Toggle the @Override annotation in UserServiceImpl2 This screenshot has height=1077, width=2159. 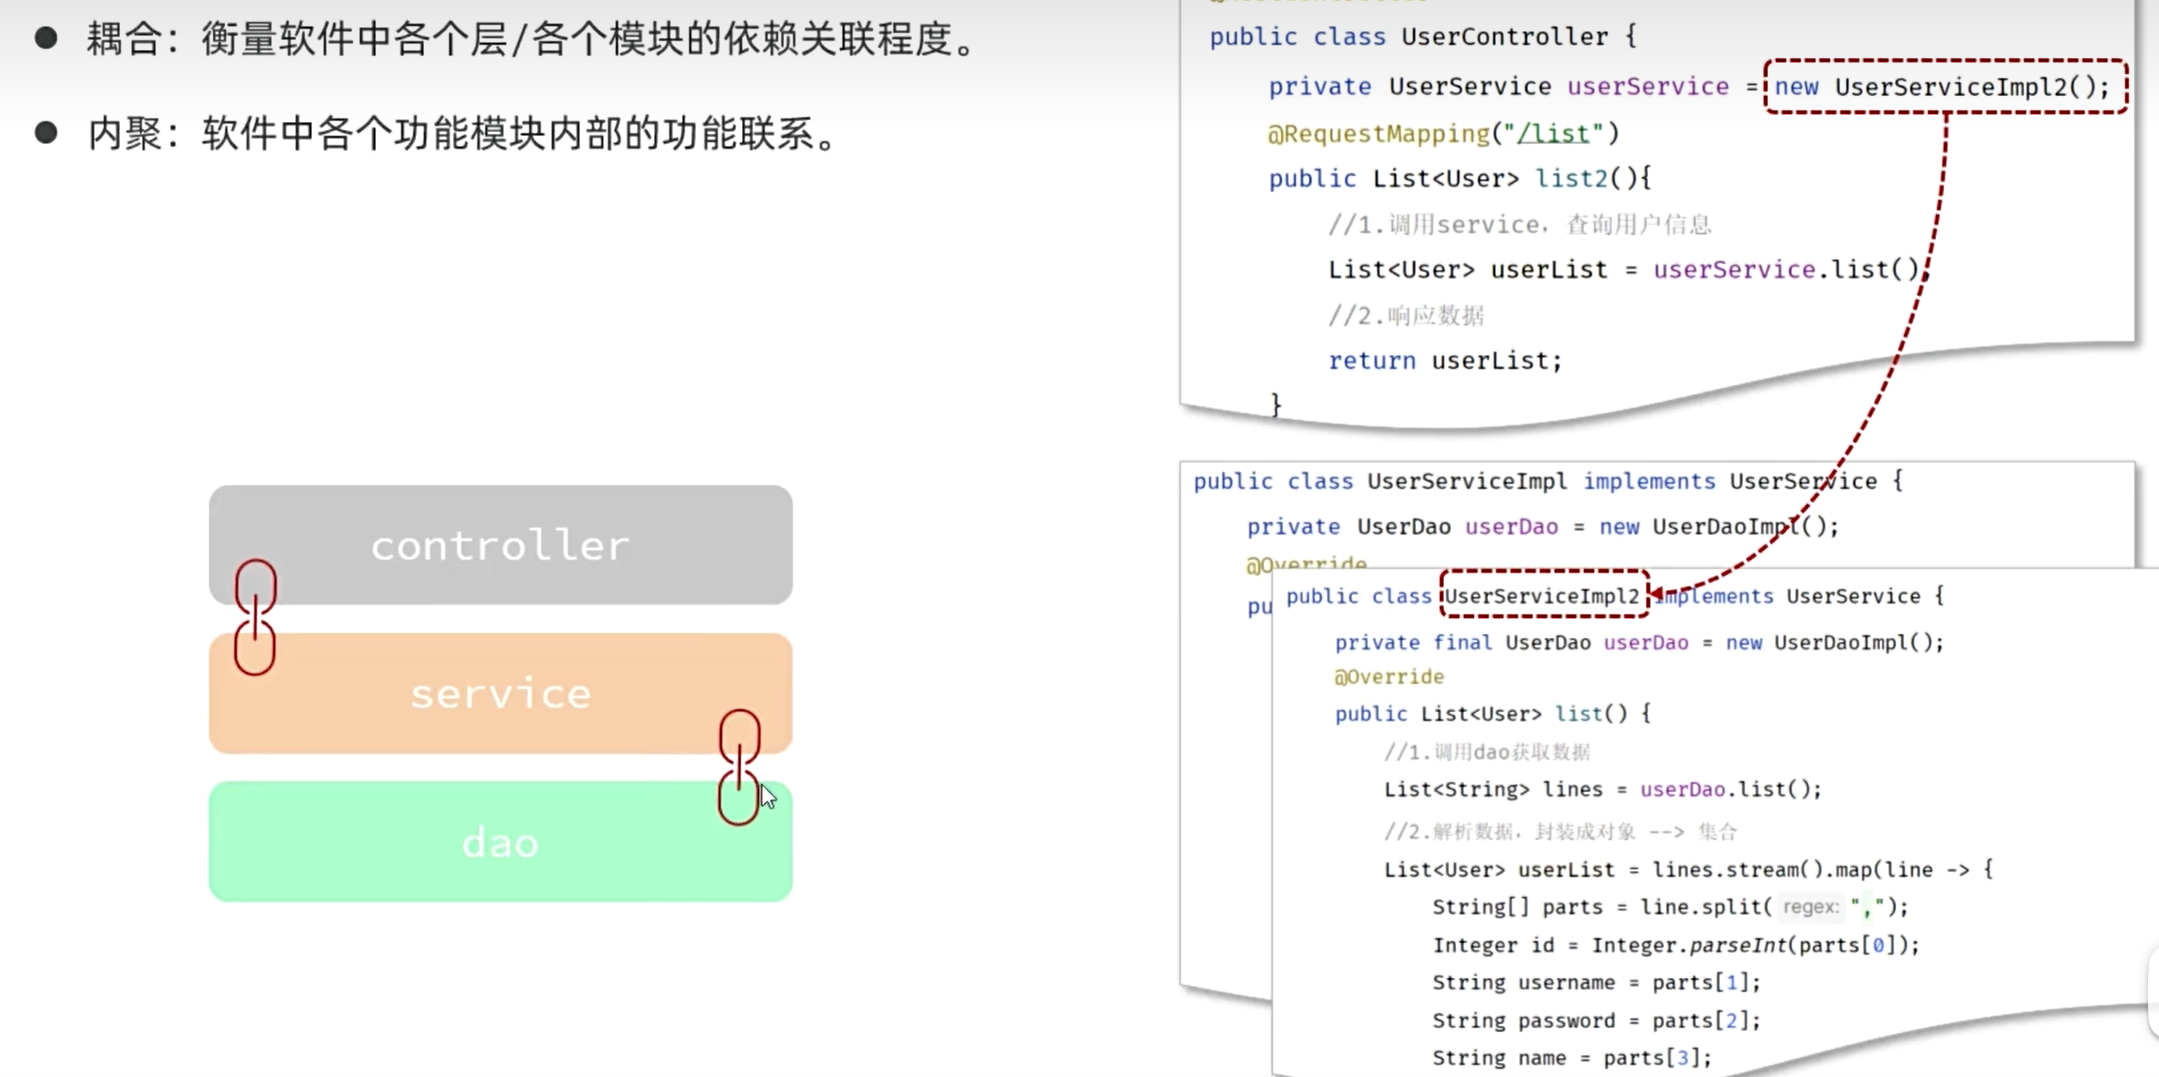tap(1390, 676)
